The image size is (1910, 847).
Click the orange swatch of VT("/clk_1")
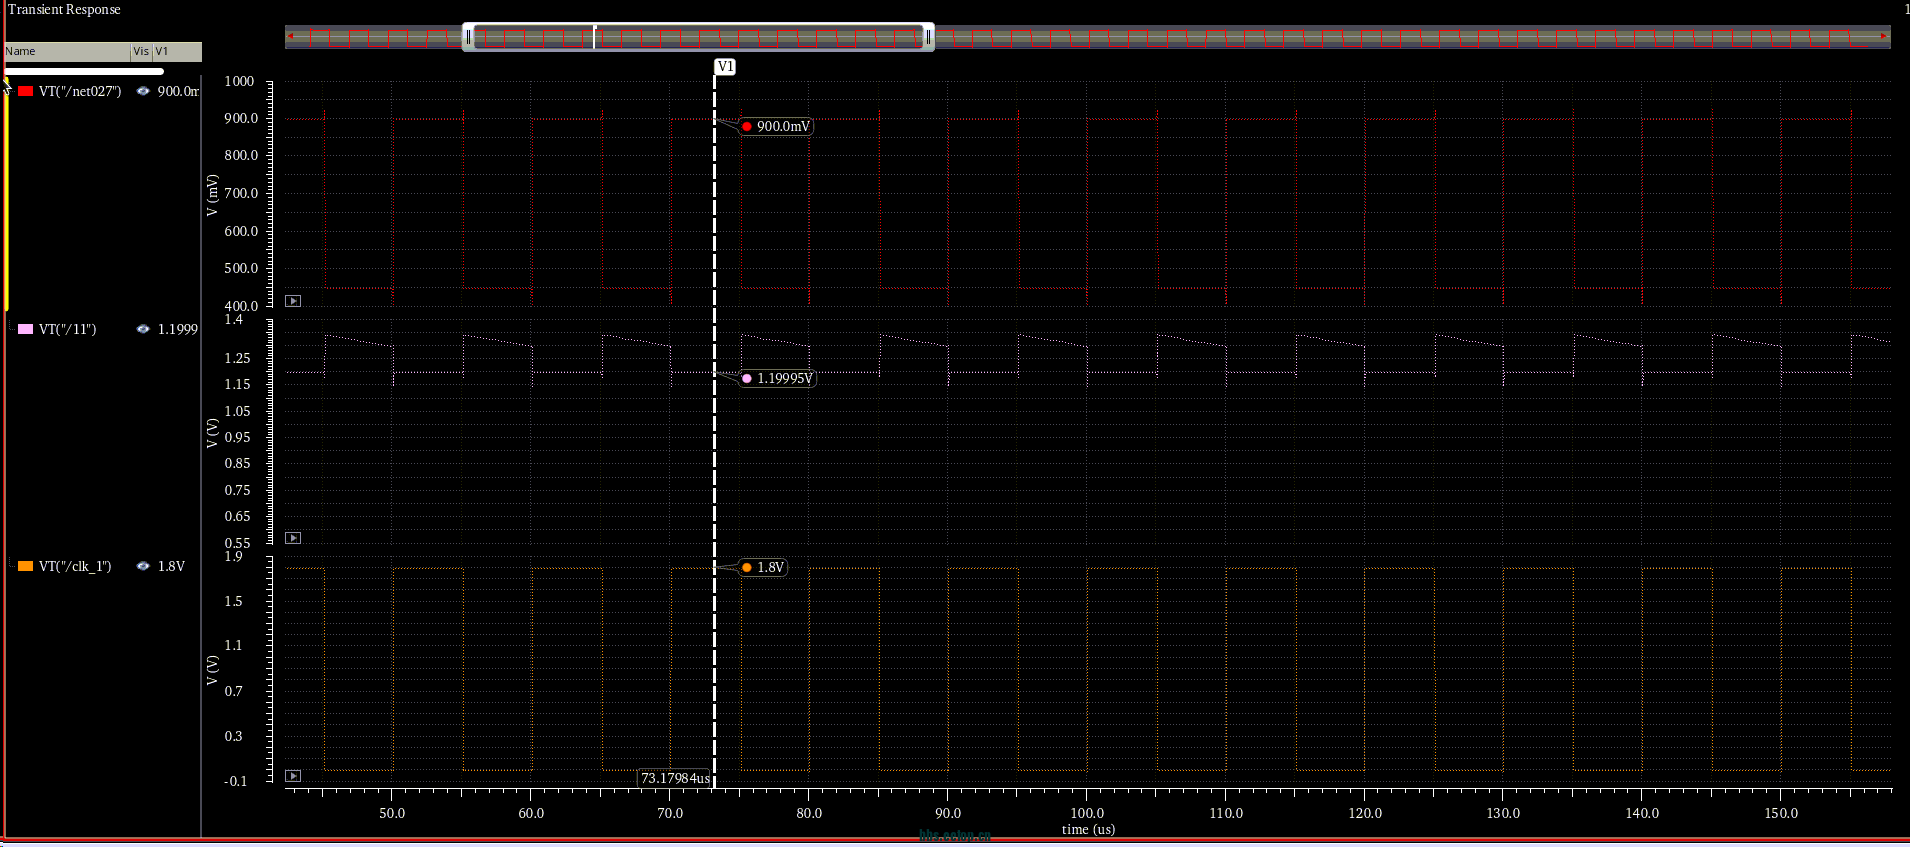pos(26,566)
